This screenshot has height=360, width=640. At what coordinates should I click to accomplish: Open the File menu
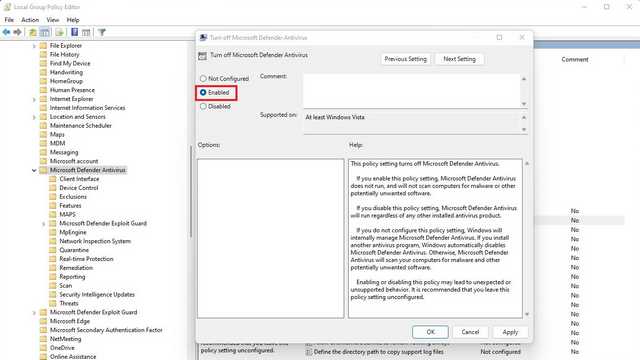pyautogui.click(x=9, y=20)
